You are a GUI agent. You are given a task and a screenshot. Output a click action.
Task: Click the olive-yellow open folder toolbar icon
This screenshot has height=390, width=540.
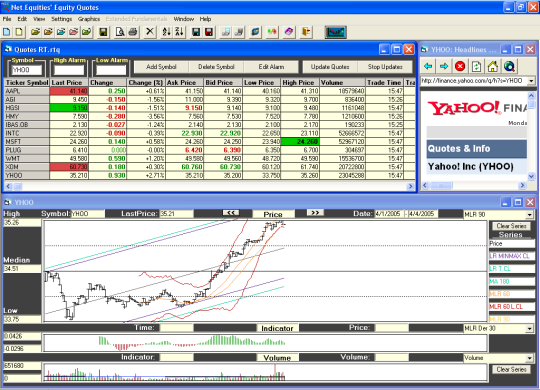point(35,32)
